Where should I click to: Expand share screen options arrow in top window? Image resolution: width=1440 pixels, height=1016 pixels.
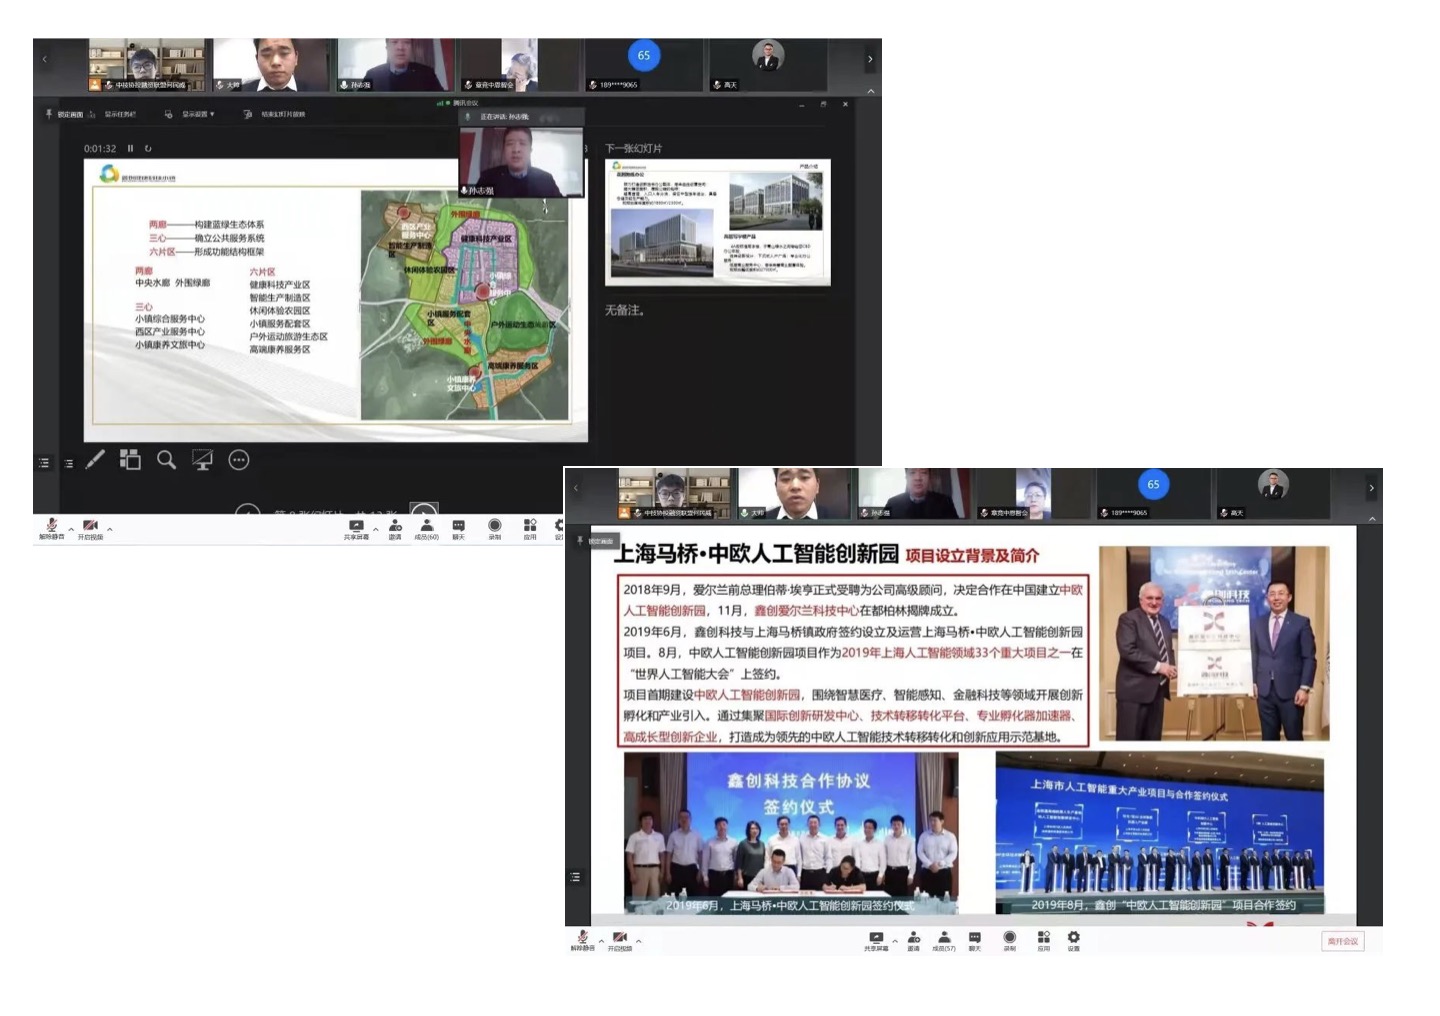376,529
